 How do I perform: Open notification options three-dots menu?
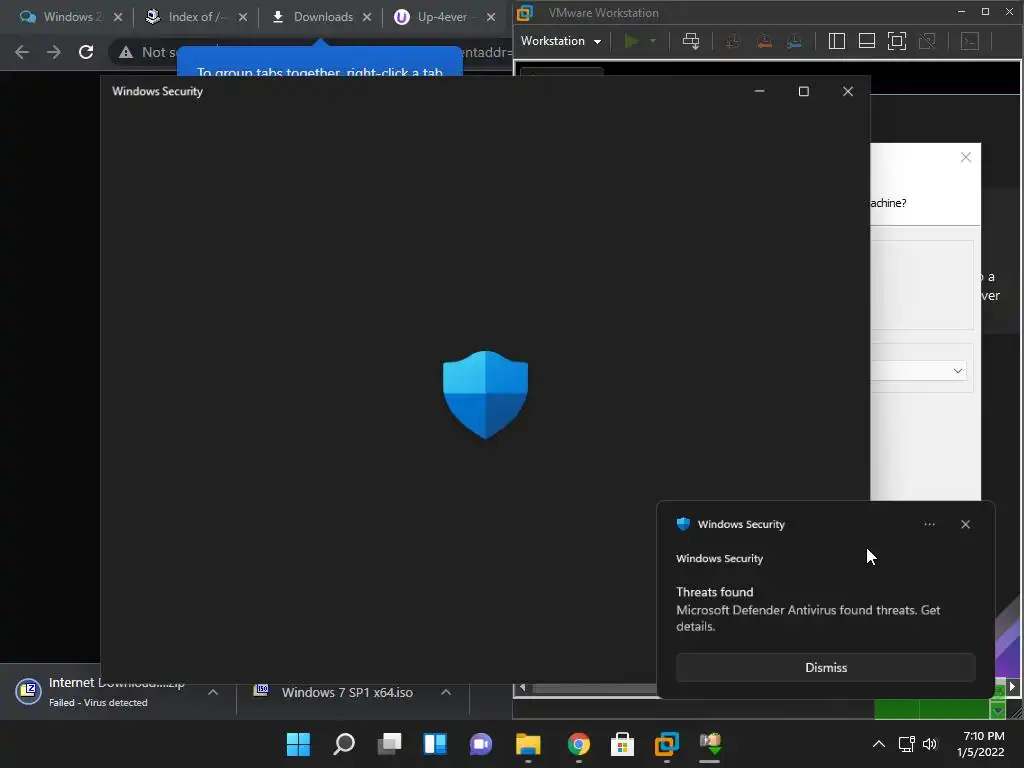pyautogui.click(x=929, y=524)
